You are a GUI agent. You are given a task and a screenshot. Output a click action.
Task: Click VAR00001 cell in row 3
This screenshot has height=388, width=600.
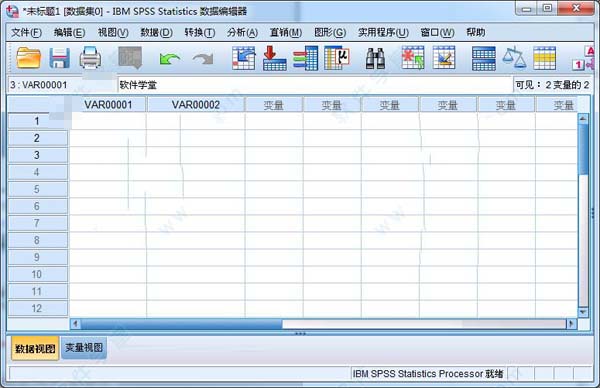pyautogui.click(x=108, y=155)
